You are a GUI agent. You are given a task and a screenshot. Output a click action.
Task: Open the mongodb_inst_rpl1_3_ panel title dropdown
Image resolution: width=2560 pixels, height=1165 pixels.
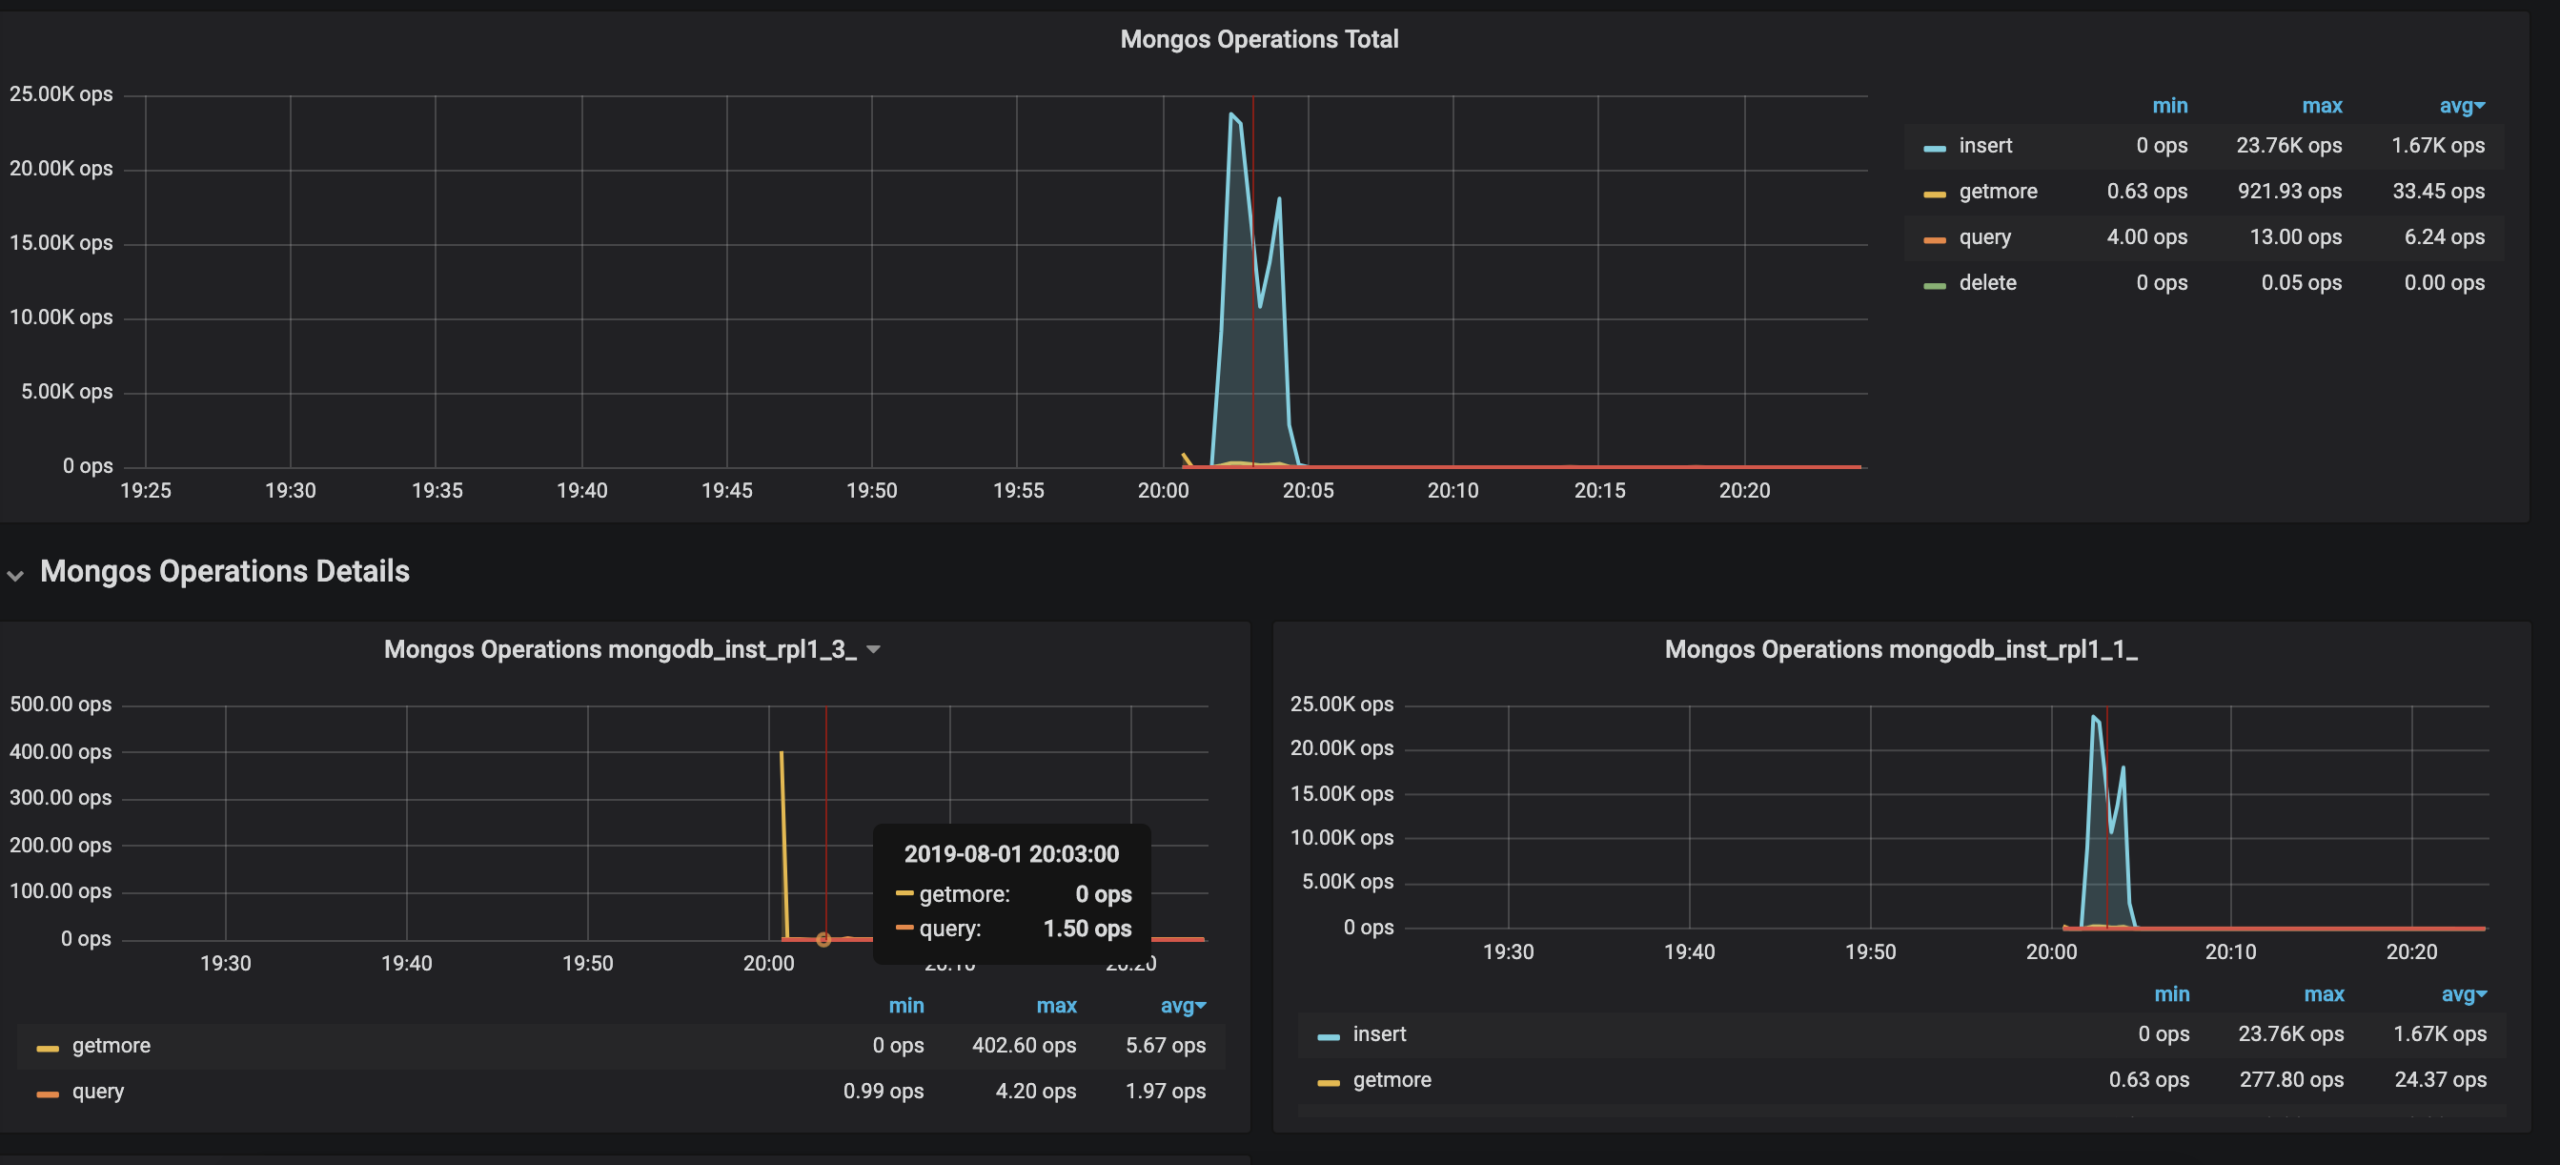[873, 650]
